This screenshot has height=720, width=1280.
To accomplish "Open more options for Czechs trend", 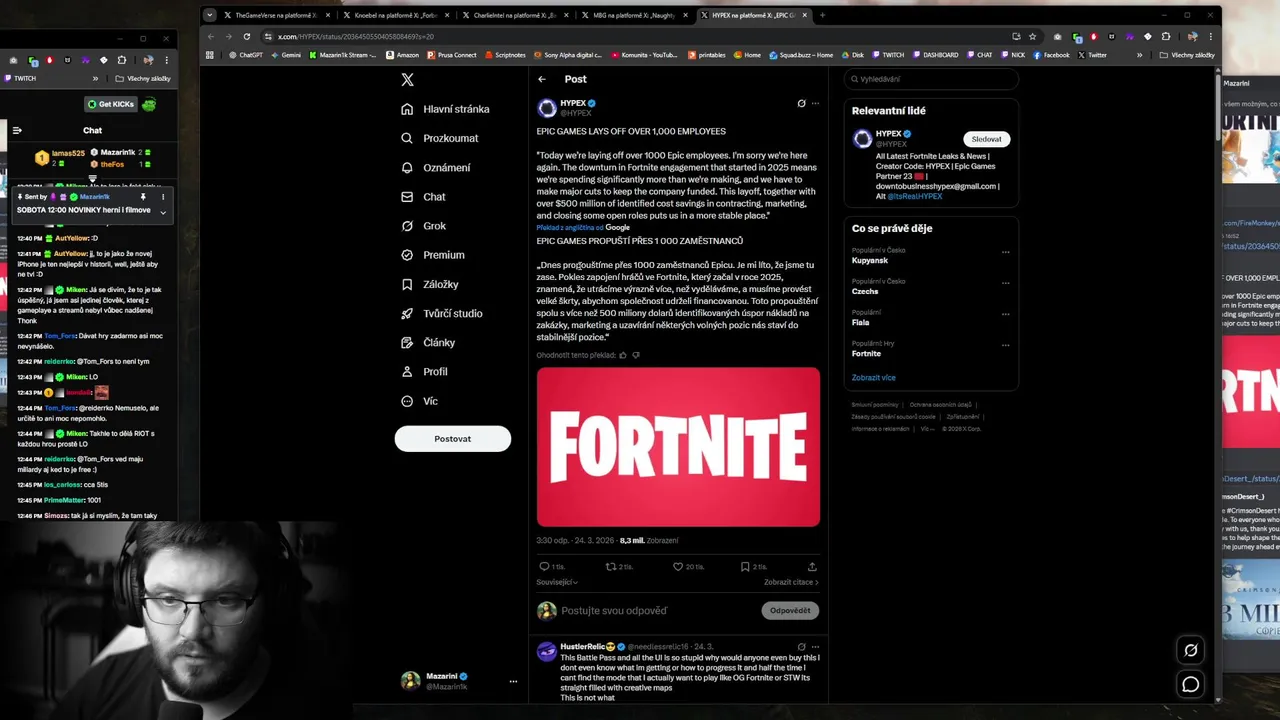I will click(x=1006, y=283).
